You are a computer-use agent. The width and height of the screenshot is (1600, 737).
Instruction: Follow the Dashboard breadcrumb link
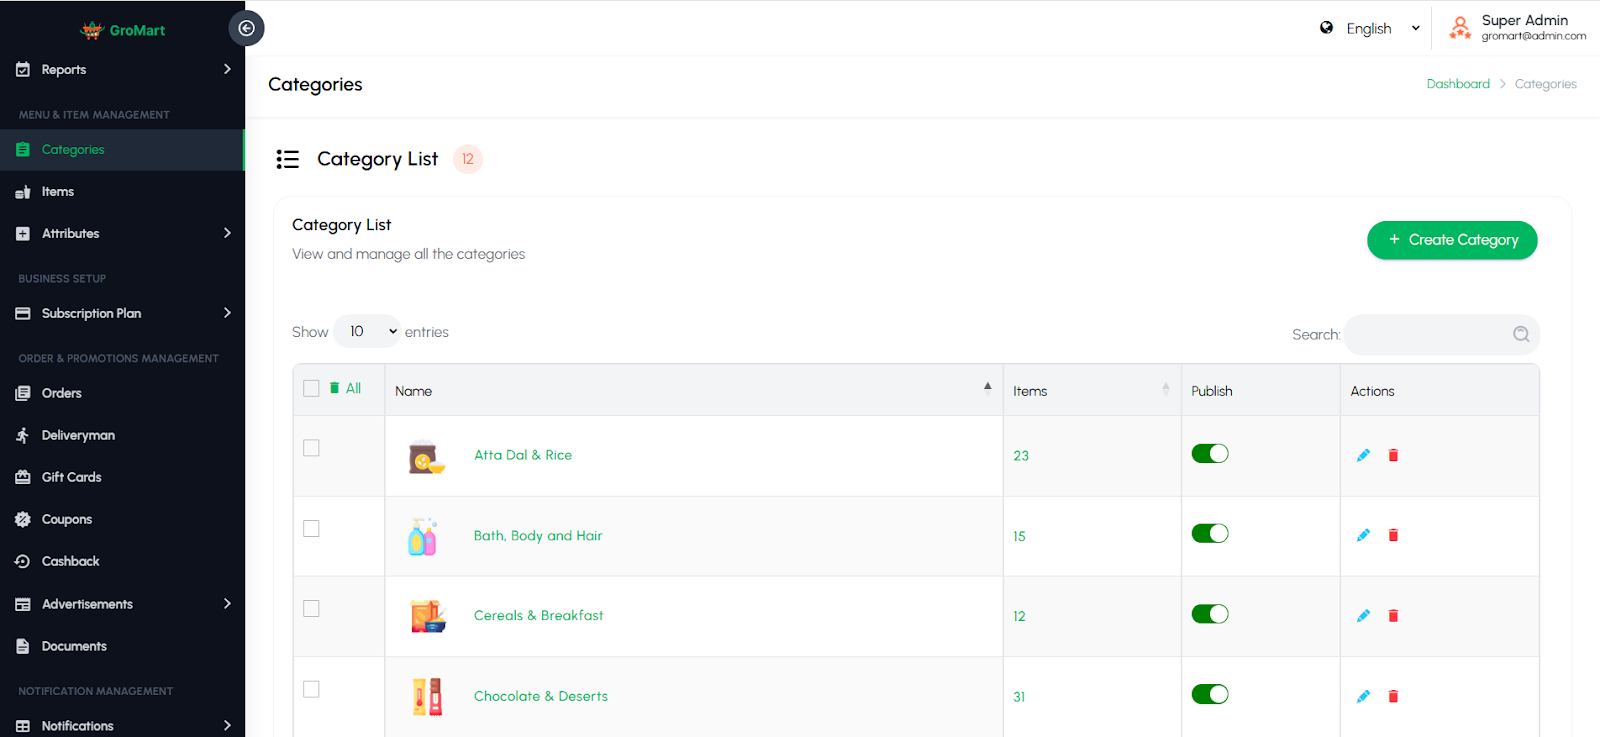coord(1458,84)
